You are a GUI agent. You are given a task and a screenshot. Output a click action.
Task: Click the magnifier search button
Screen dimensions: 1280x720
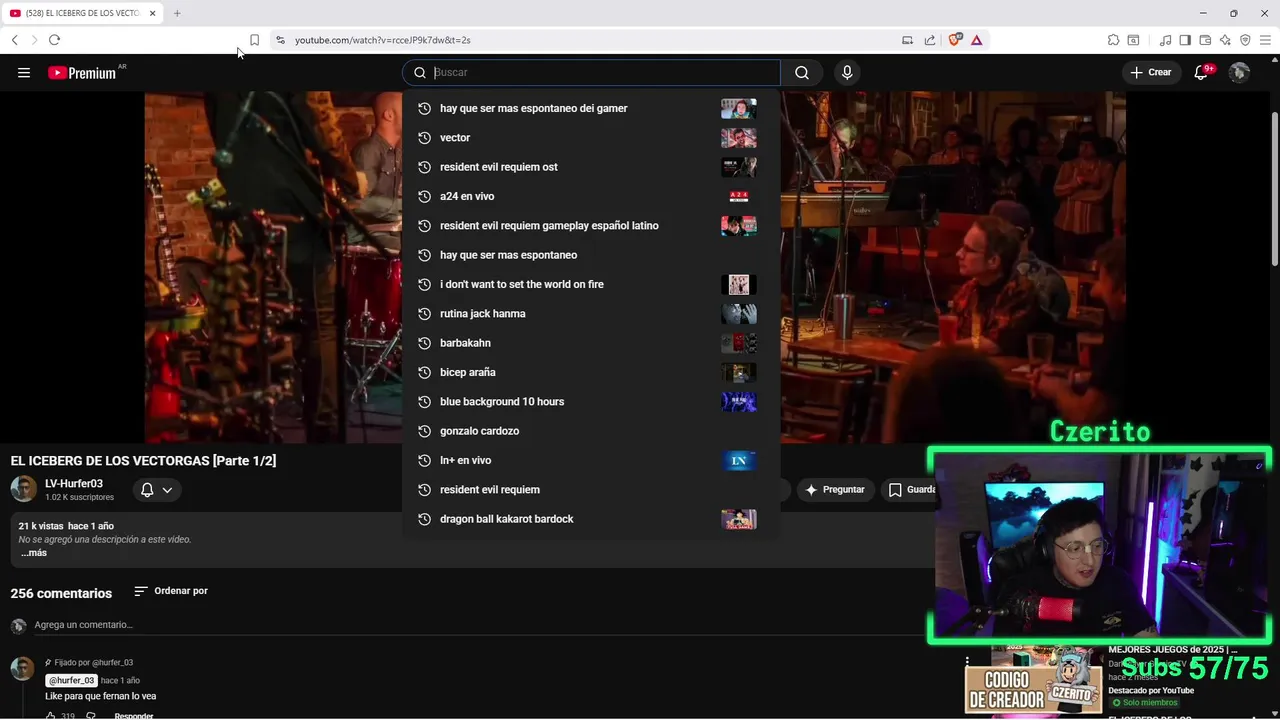point(802,72)
